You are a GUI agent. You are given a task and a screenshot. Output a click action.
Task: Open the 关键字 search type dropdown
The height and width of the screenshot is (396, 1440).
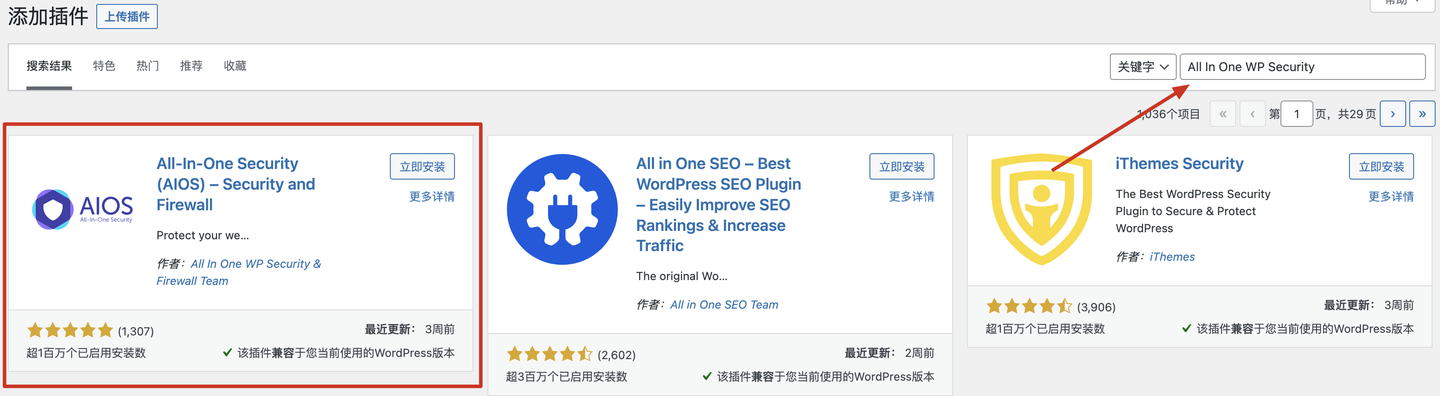(1142, 67)
